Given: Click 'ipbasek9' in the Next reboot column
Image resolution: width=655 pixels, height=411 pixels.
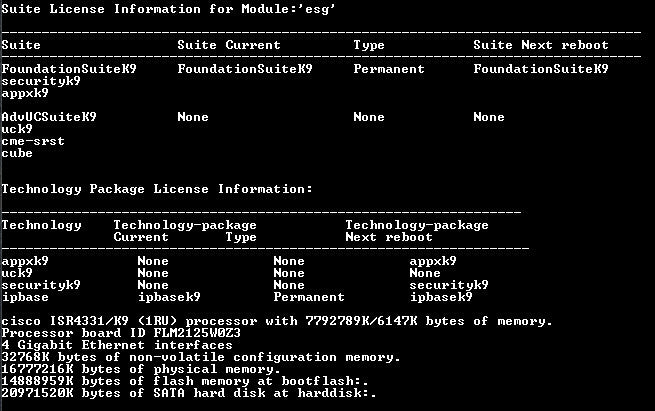Looking at the screenshot, I should 441,297.
